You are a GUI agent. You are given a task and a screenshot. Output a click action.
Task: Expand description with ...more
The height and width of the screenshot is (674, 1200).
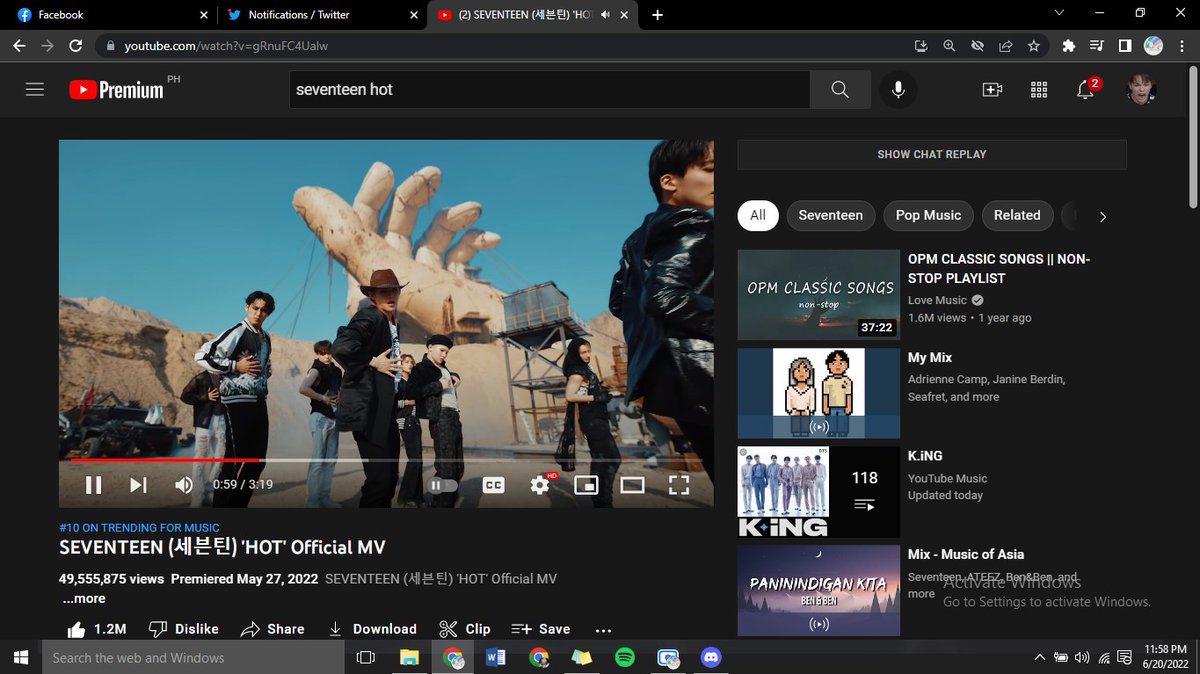pos(84,598)
